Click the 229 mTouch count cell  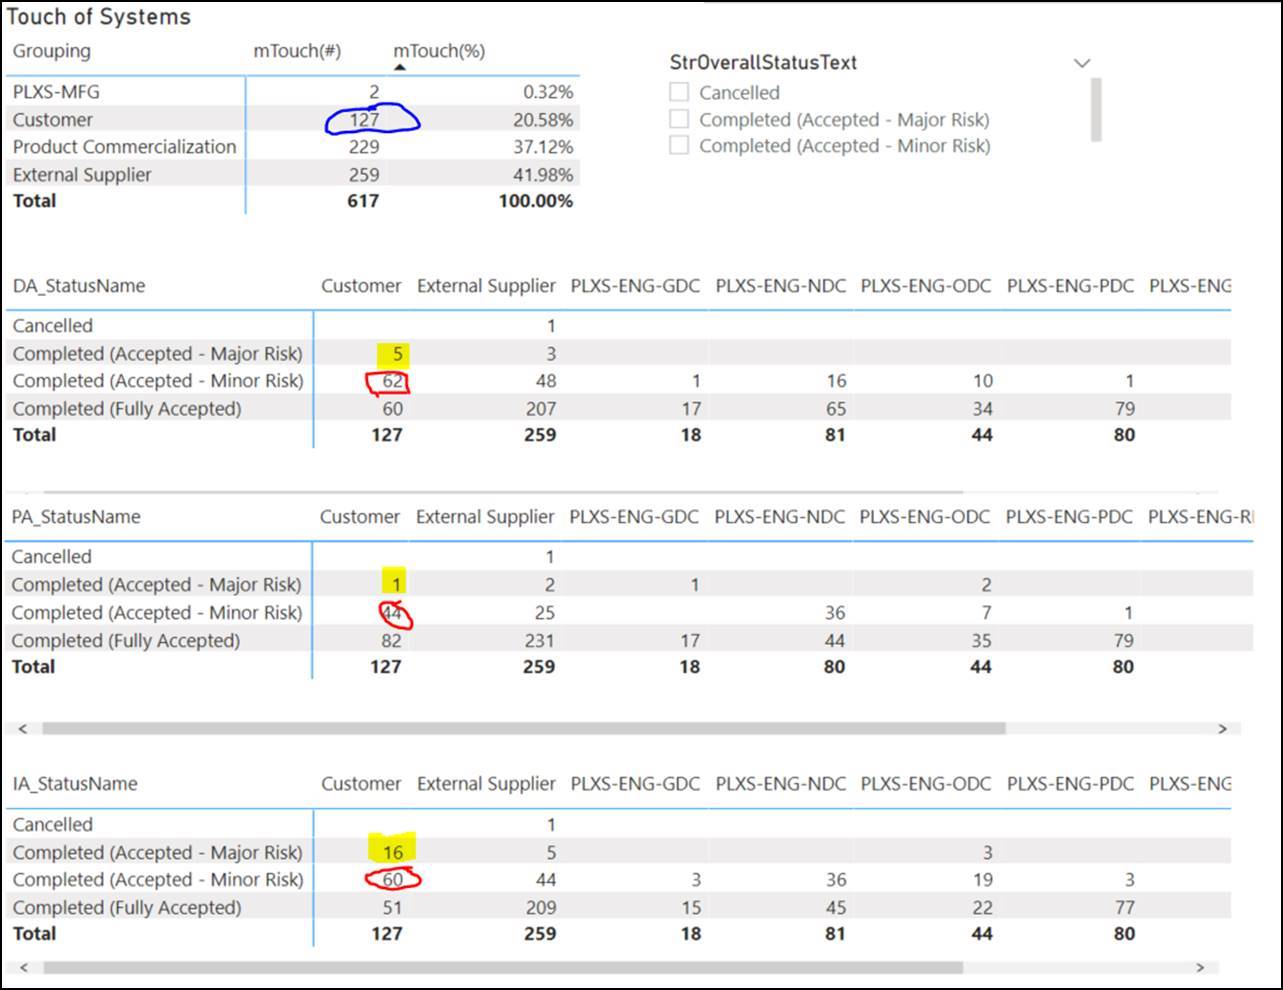[363, 147]
